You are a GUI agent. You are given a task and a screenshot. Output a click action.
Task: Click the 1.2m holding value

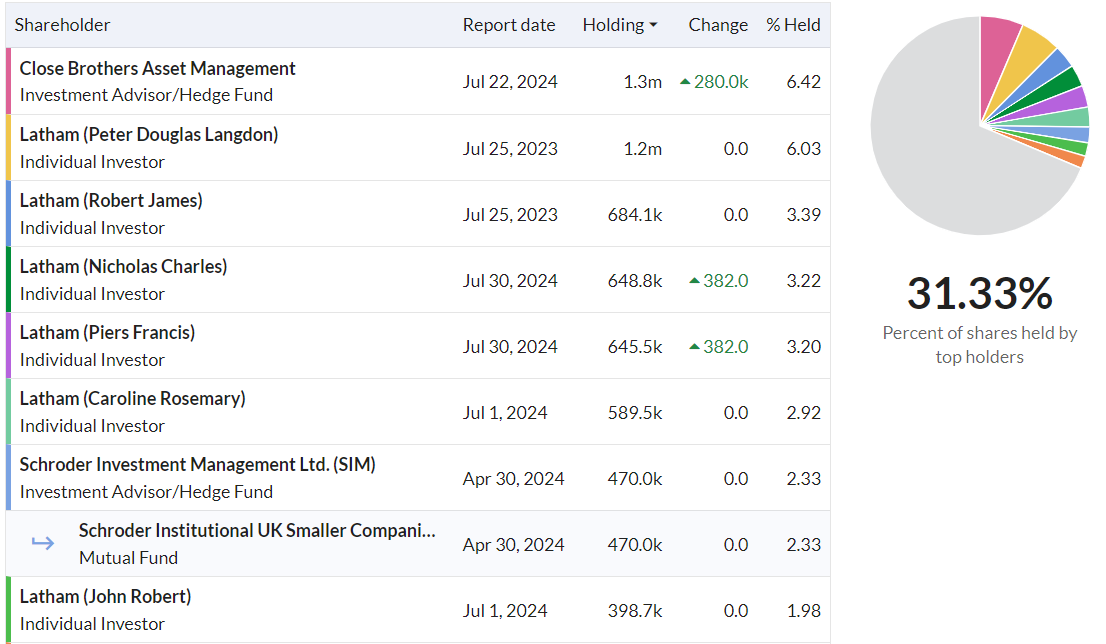click(643, 149)
